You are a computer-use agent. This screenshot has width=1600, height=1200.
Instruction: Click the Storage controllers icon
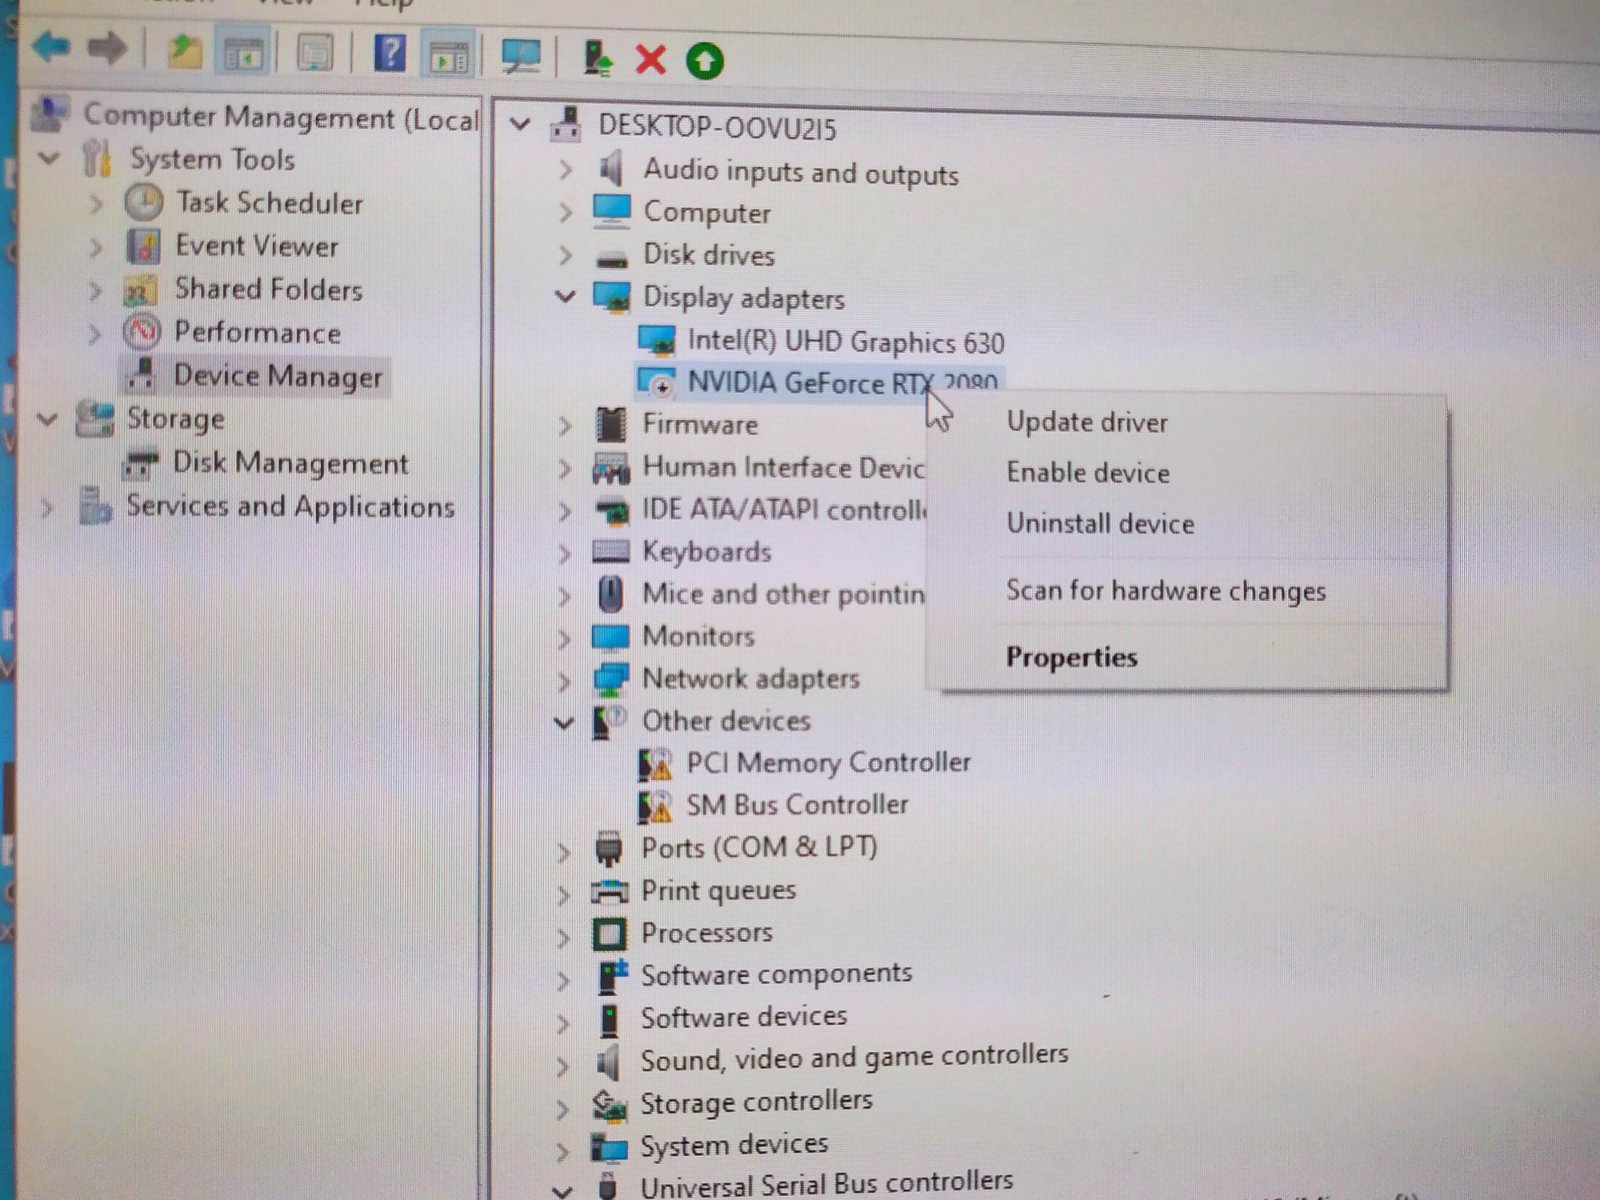click(608, 1105)
